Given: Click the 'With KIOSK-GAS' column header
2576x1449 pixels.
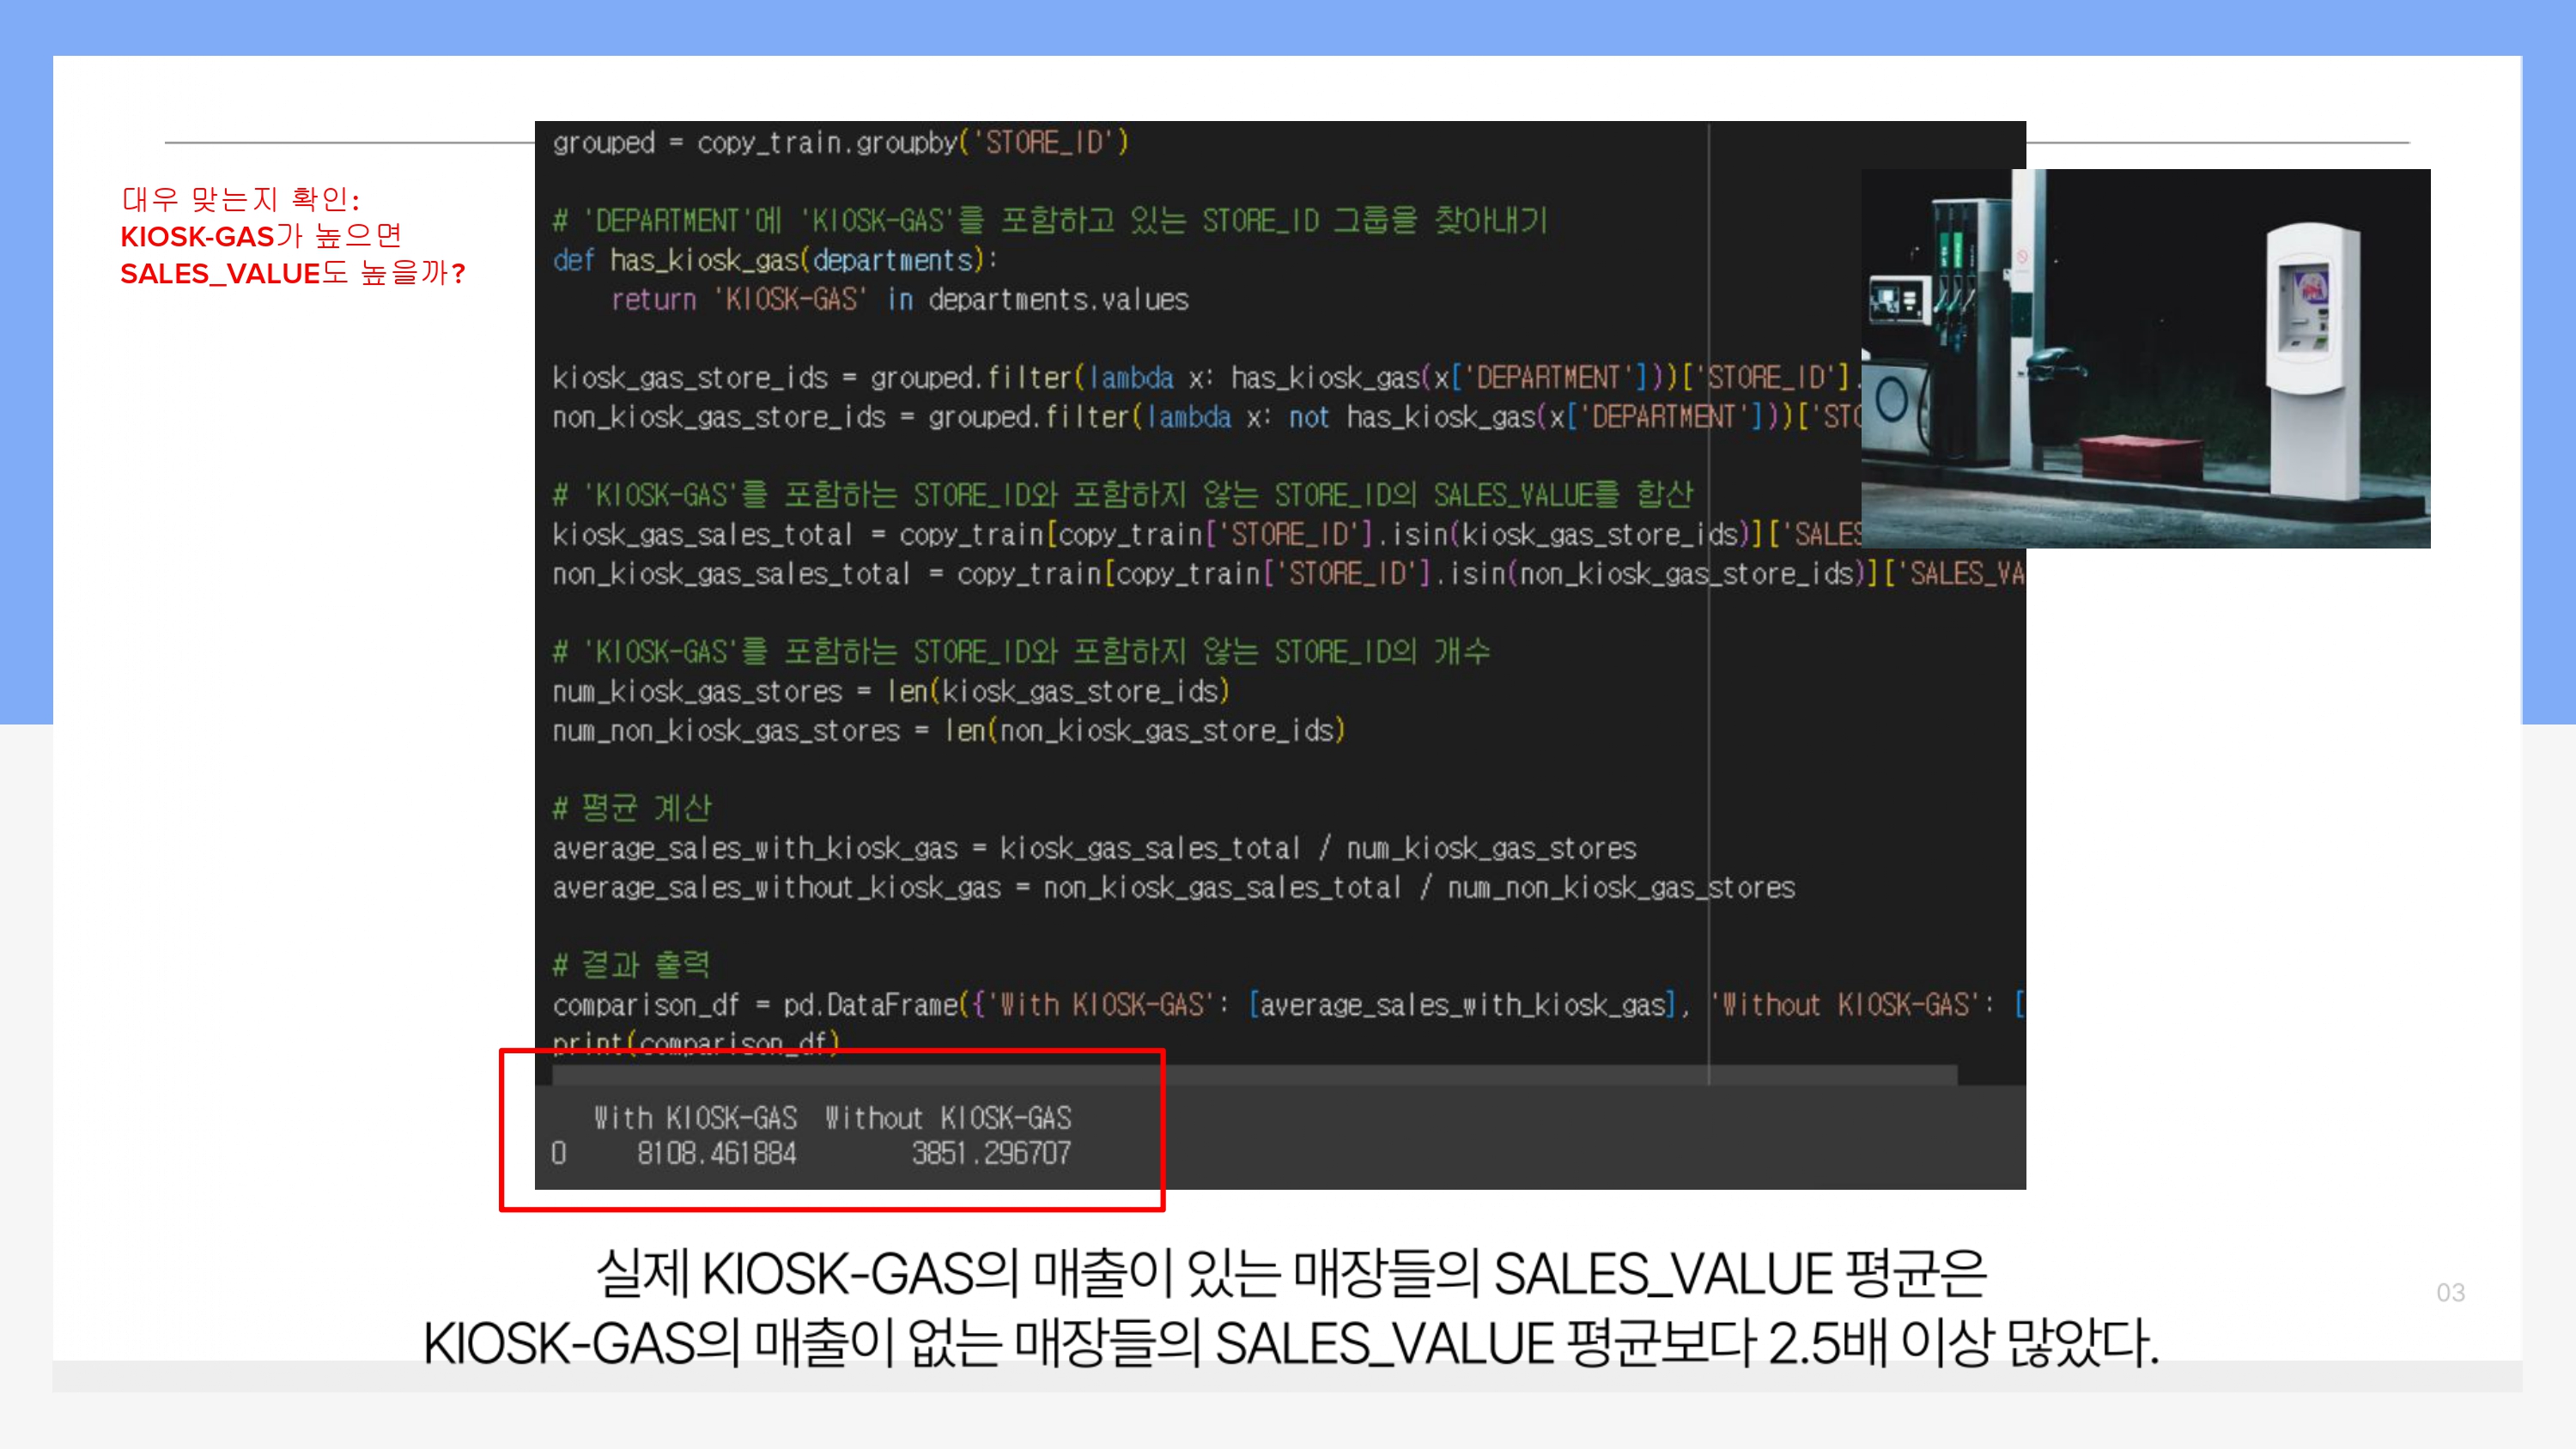Looking at the screenshot, I should 695,1117.
